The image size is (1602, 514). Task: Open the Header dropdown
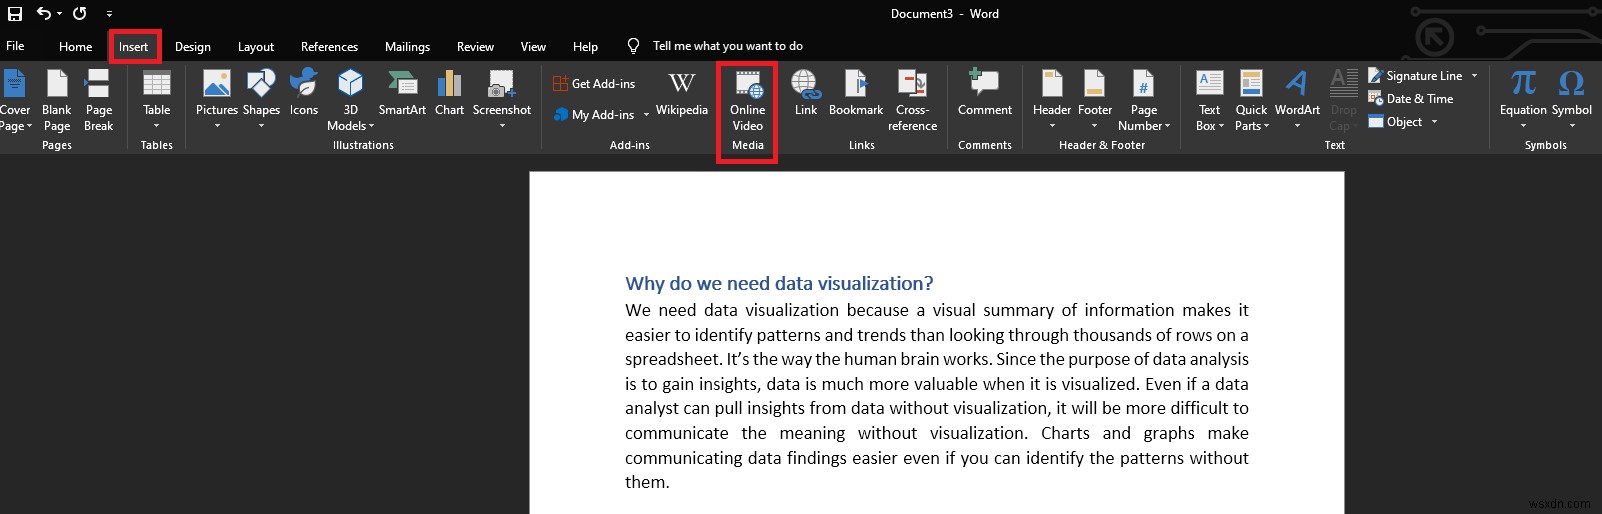point(1052,99)
